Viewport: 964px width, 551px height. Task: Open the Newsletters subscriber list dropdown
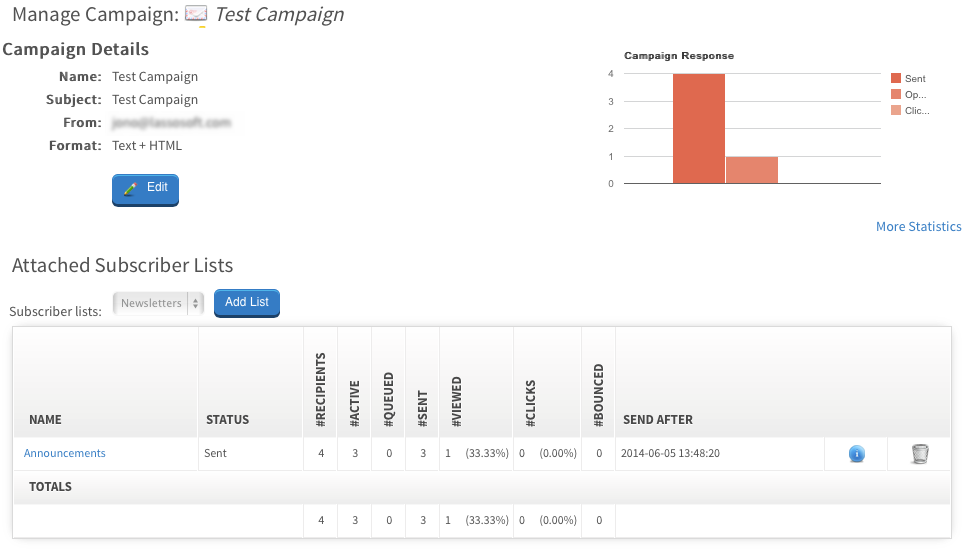click(159, 303)
